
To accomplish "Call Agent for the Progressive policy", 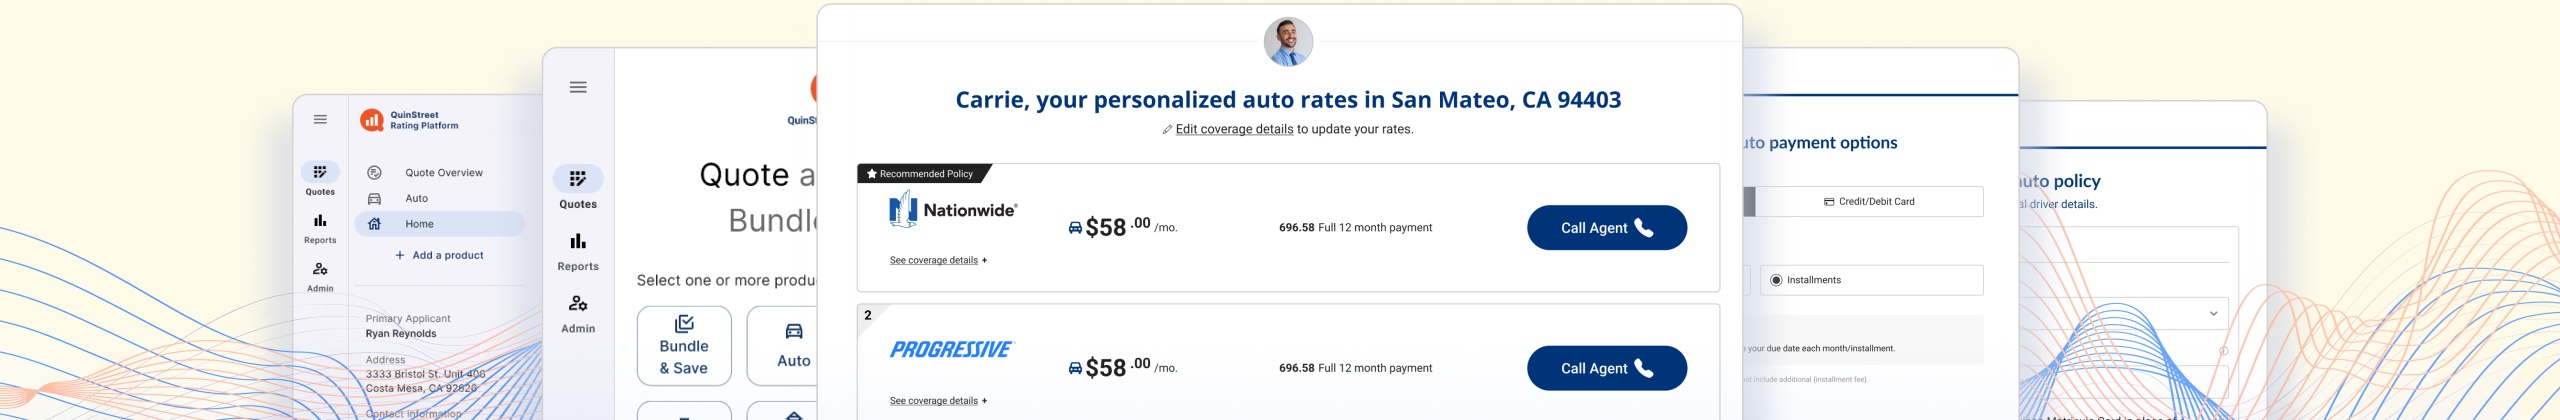I will click(1607, 368).
